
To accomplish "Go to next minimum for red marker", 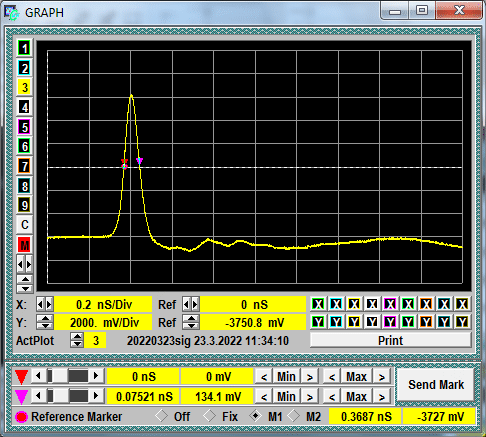I will coord(310,377).
